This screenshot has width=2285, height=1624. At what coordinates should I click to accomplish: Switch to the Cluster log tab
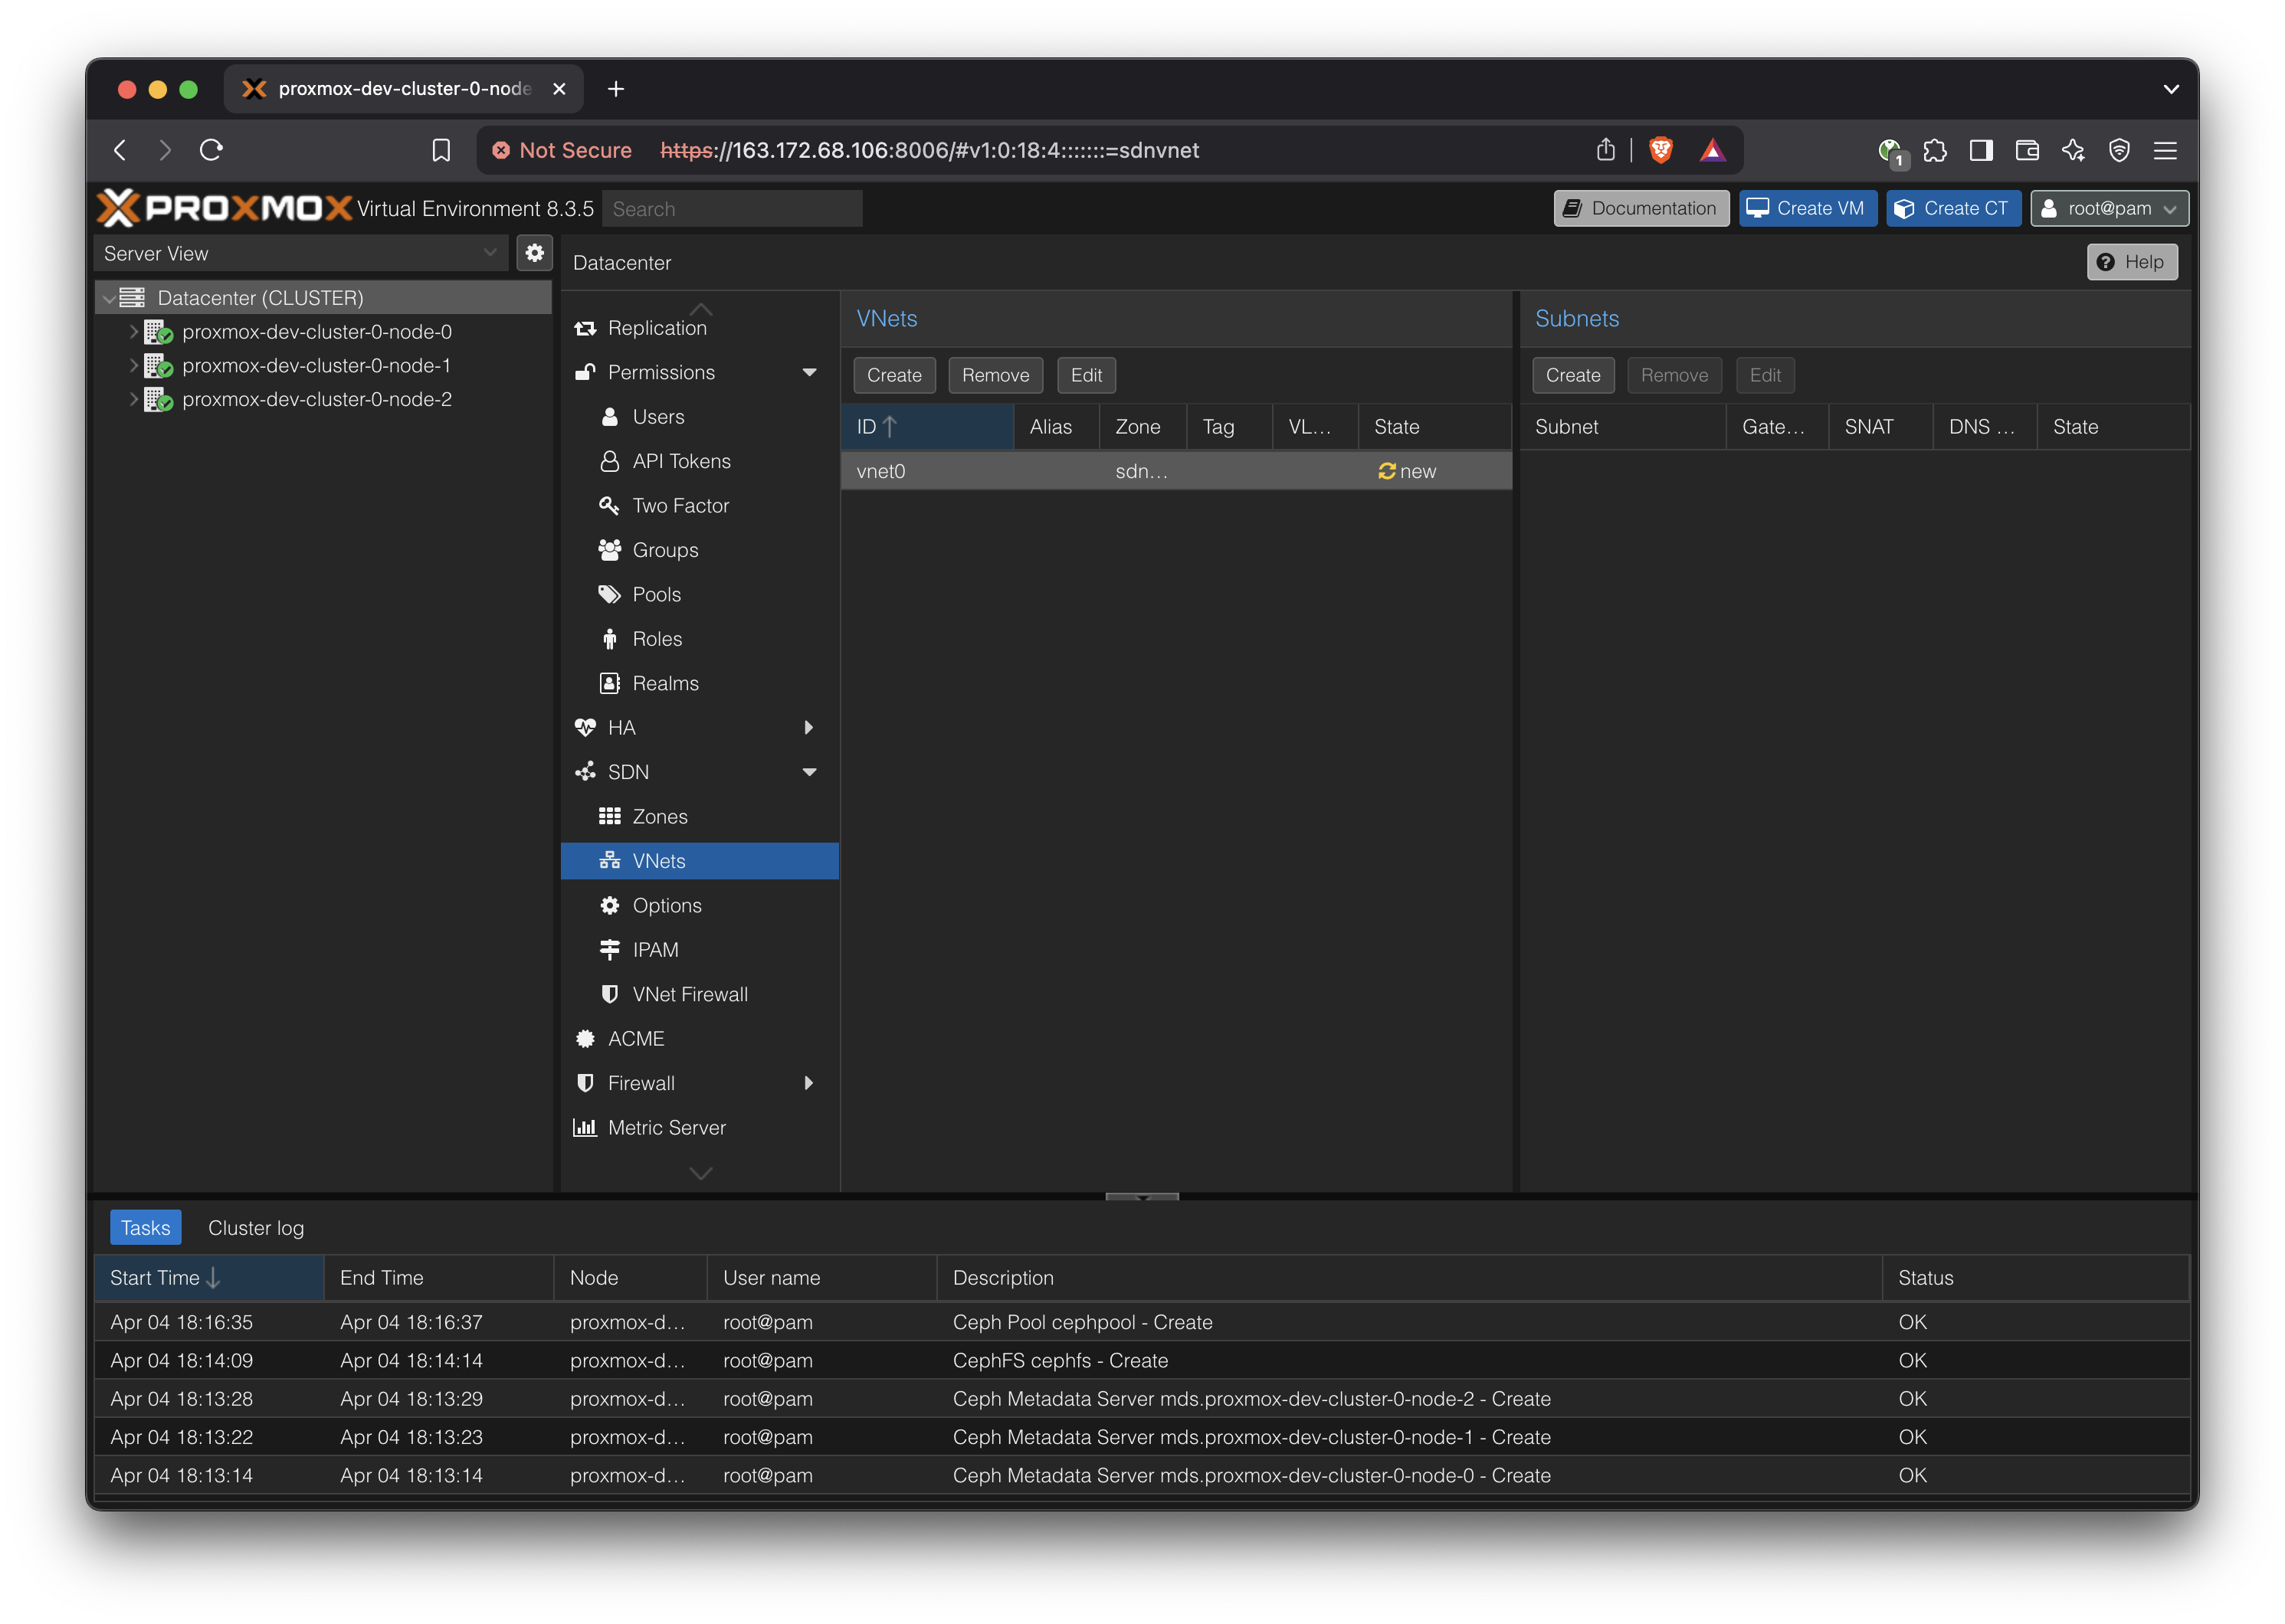[256, 1228]
